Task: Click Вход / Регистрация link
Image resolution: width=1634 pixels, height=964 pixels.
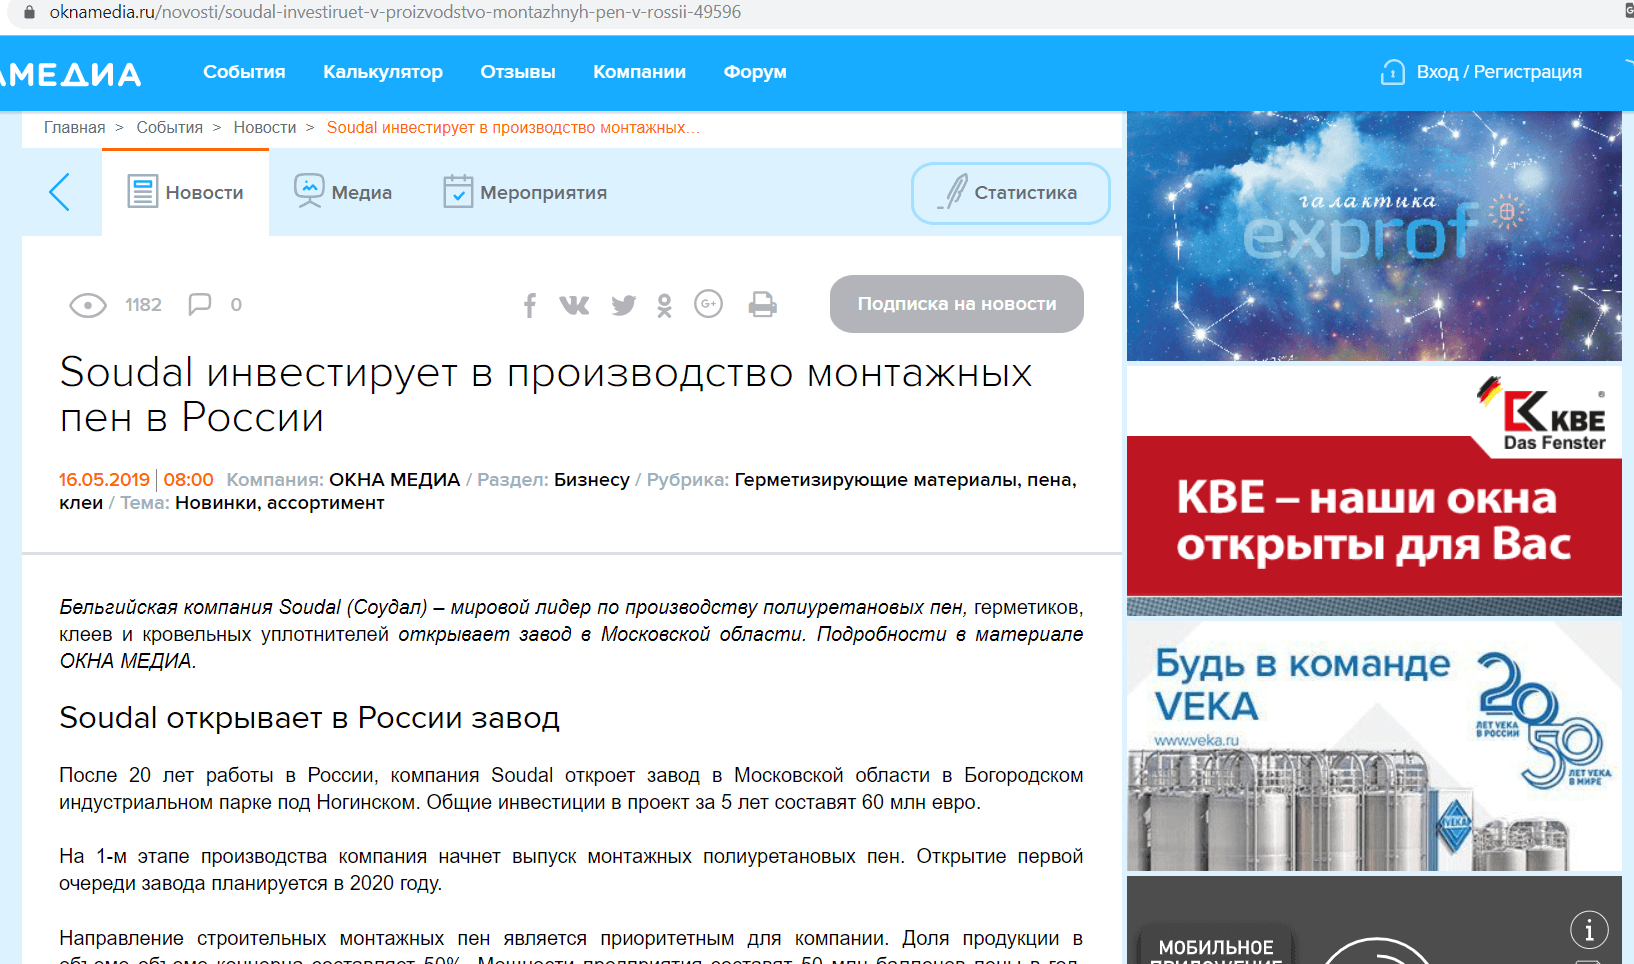Action: pyautogui.click(x=1499, y=72)
